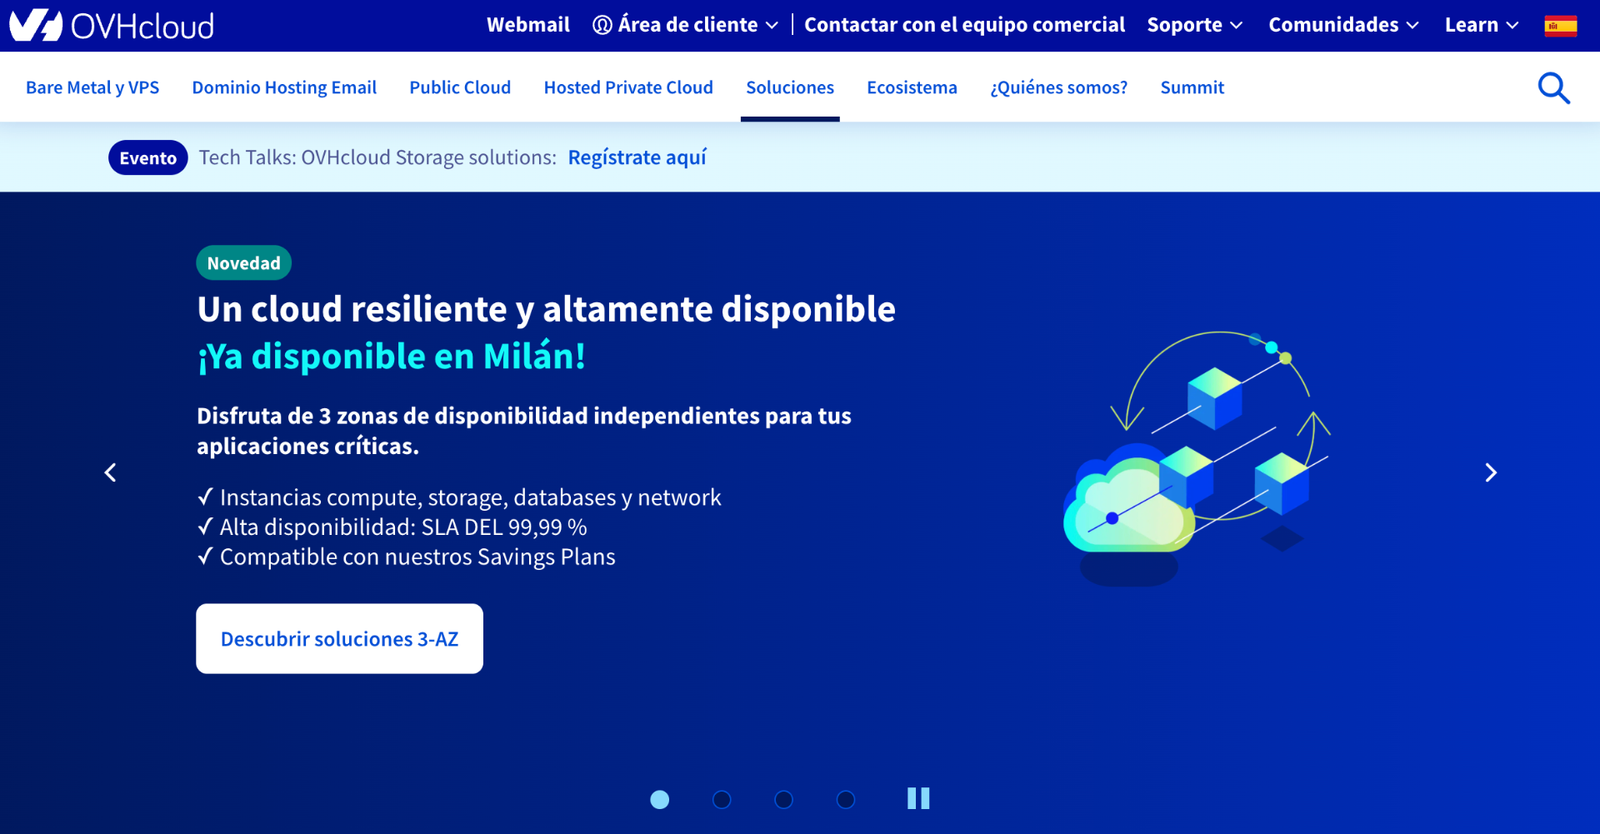This screenshot has width=1600, height=834.
Task: Open Public Cloud menu
Action: [460, 87]
